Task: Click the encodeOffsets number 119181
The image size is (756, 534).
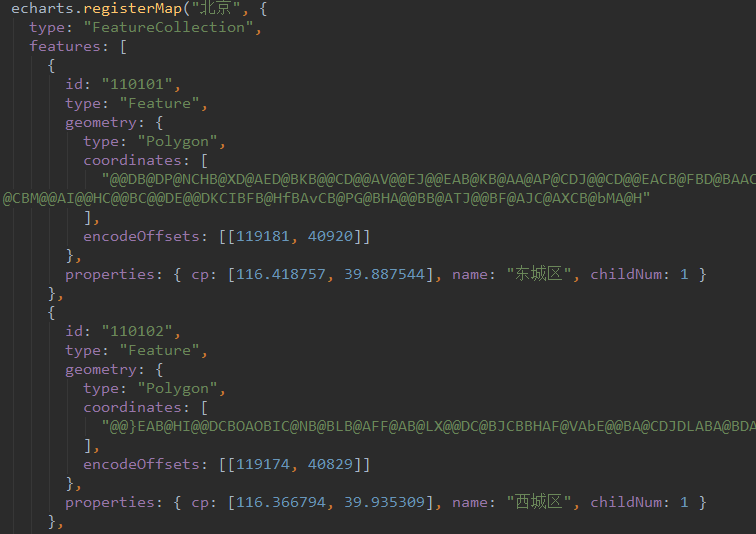Action: (x=263, y=236)
